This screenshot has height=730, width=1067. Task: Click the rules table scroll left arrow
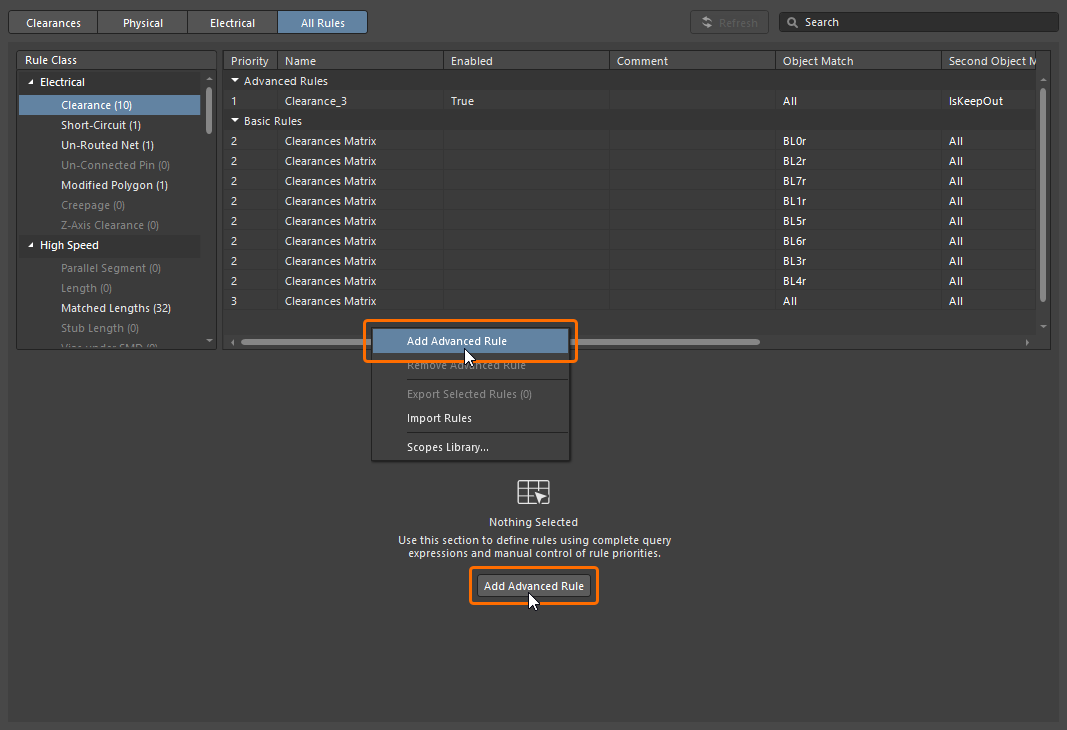pos(233,342)
